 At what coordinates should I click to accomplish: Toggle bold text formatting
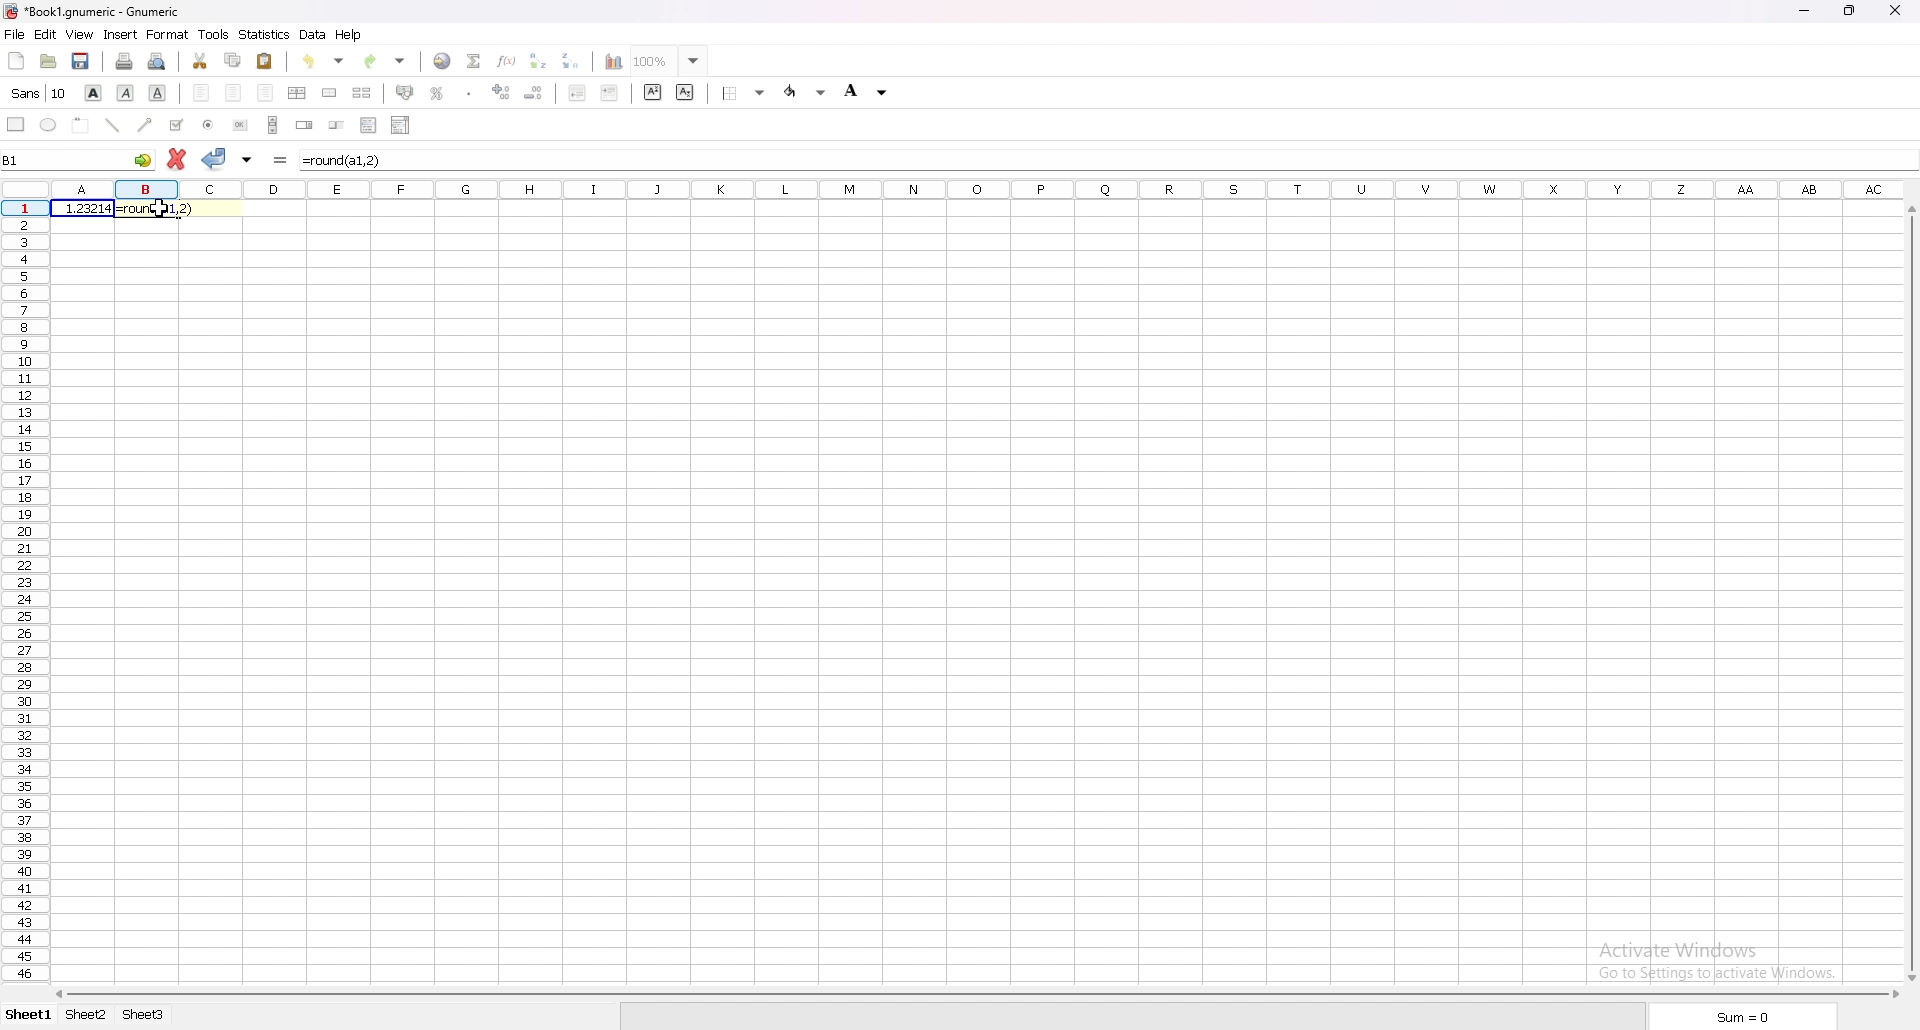[94, 93]
